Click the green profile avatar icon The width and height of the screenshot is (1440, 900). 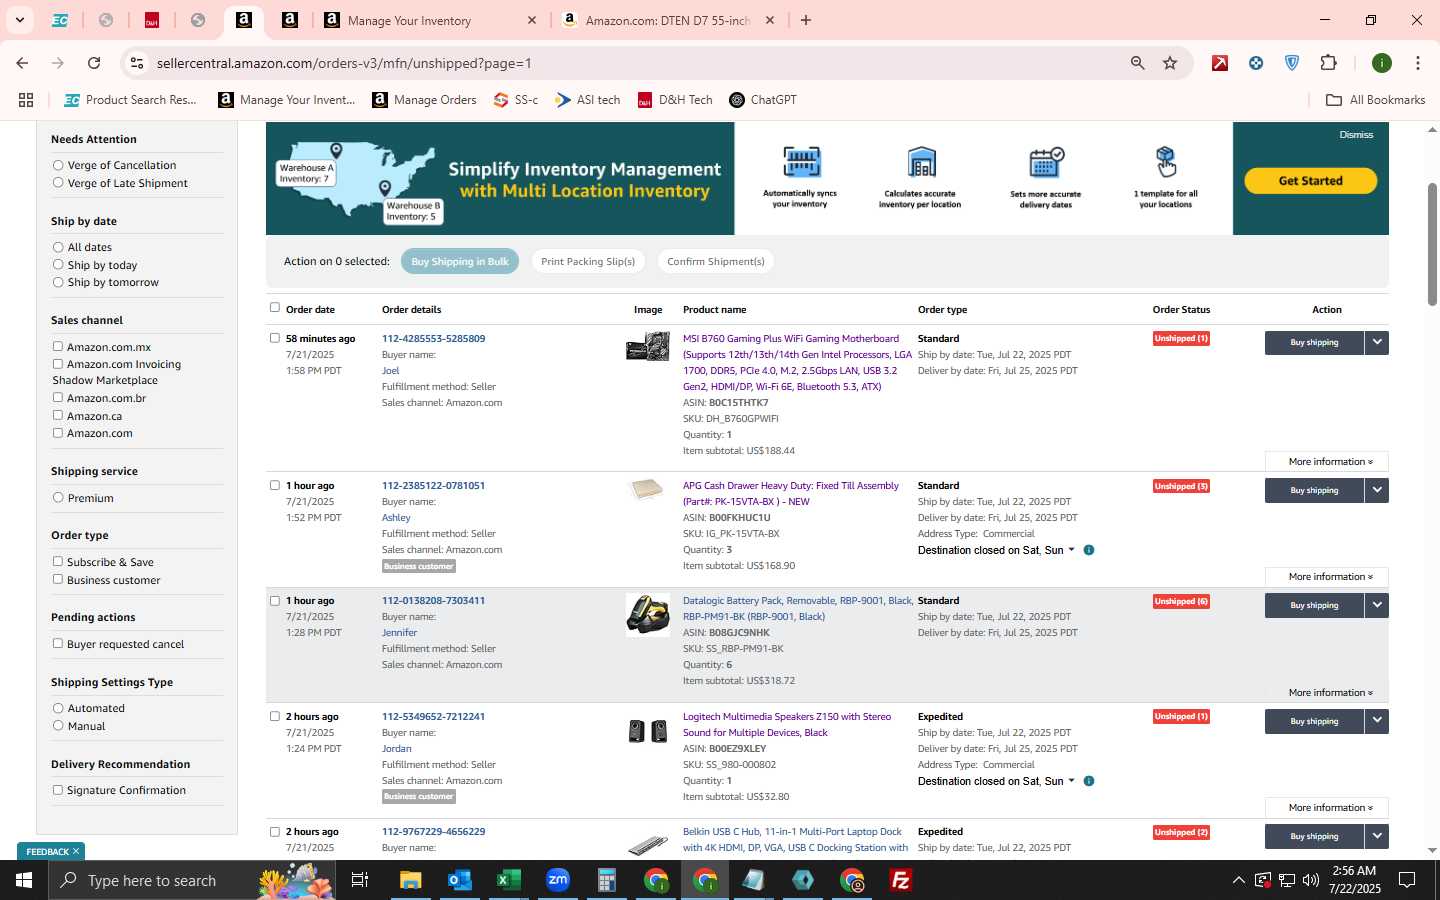[1382, 63]
